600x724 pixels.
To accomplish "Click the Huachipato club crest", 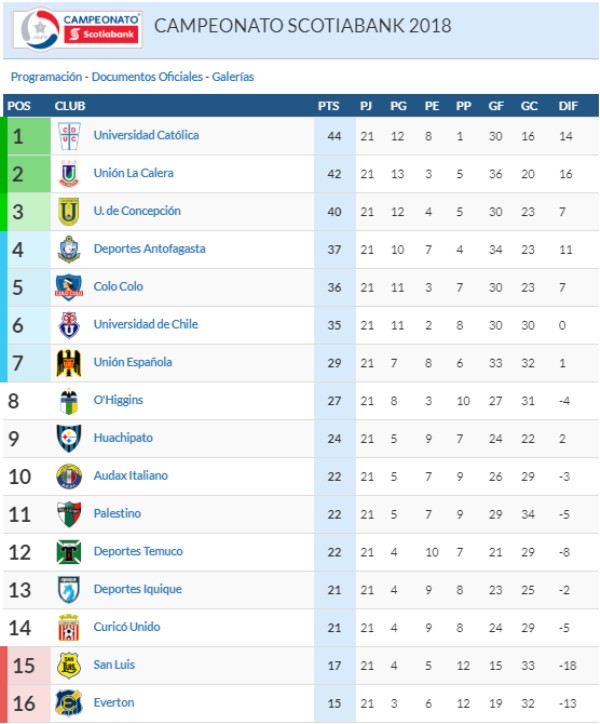I will click(x=69, y=438).
